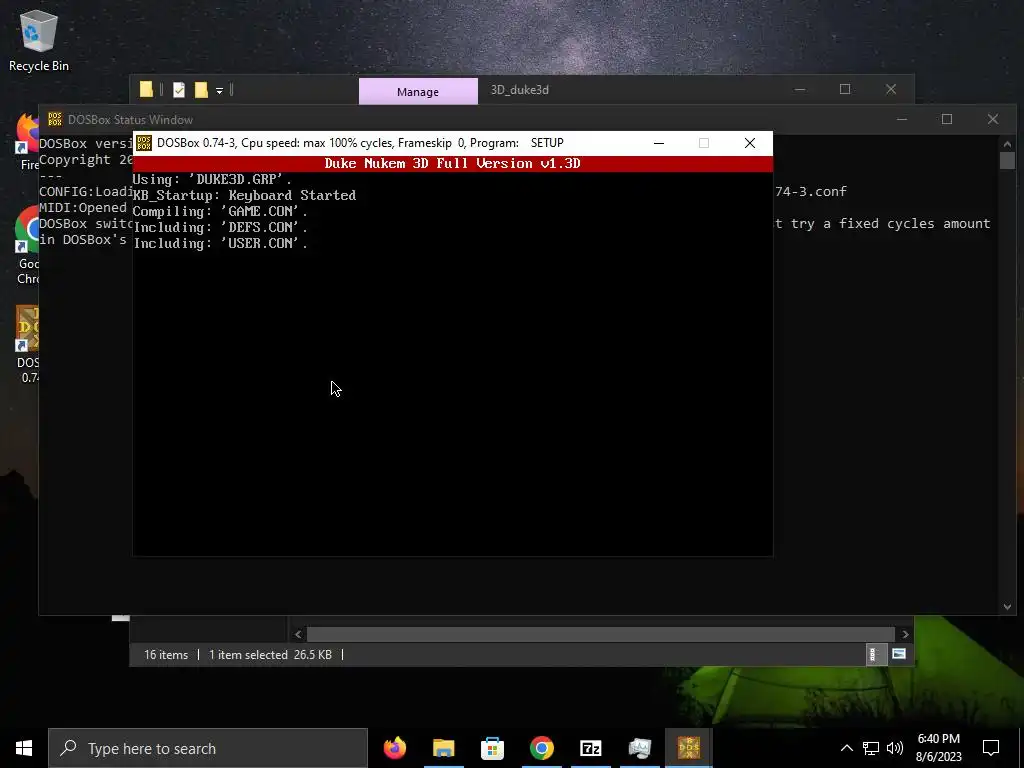
Task: Maximize the DOSBox Status Window
Action: [947, 119]
